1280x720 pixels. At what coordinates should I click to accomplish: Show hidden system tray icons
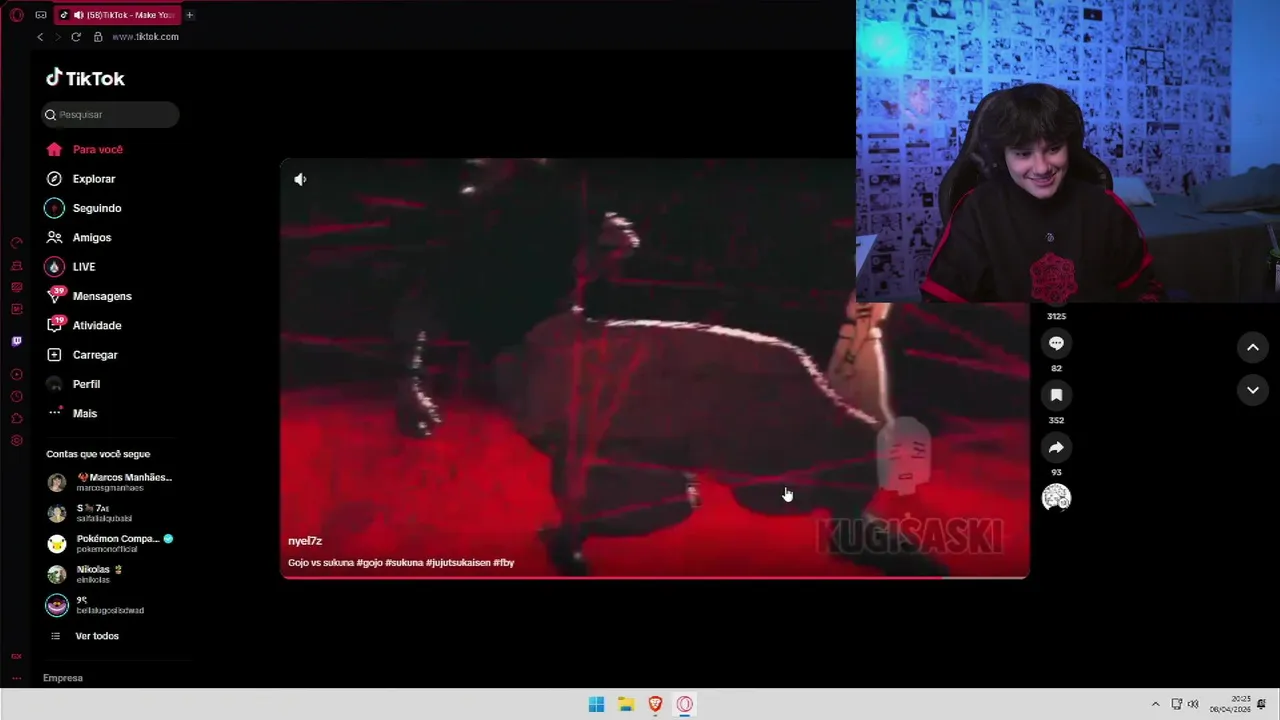pos(1155,704)
